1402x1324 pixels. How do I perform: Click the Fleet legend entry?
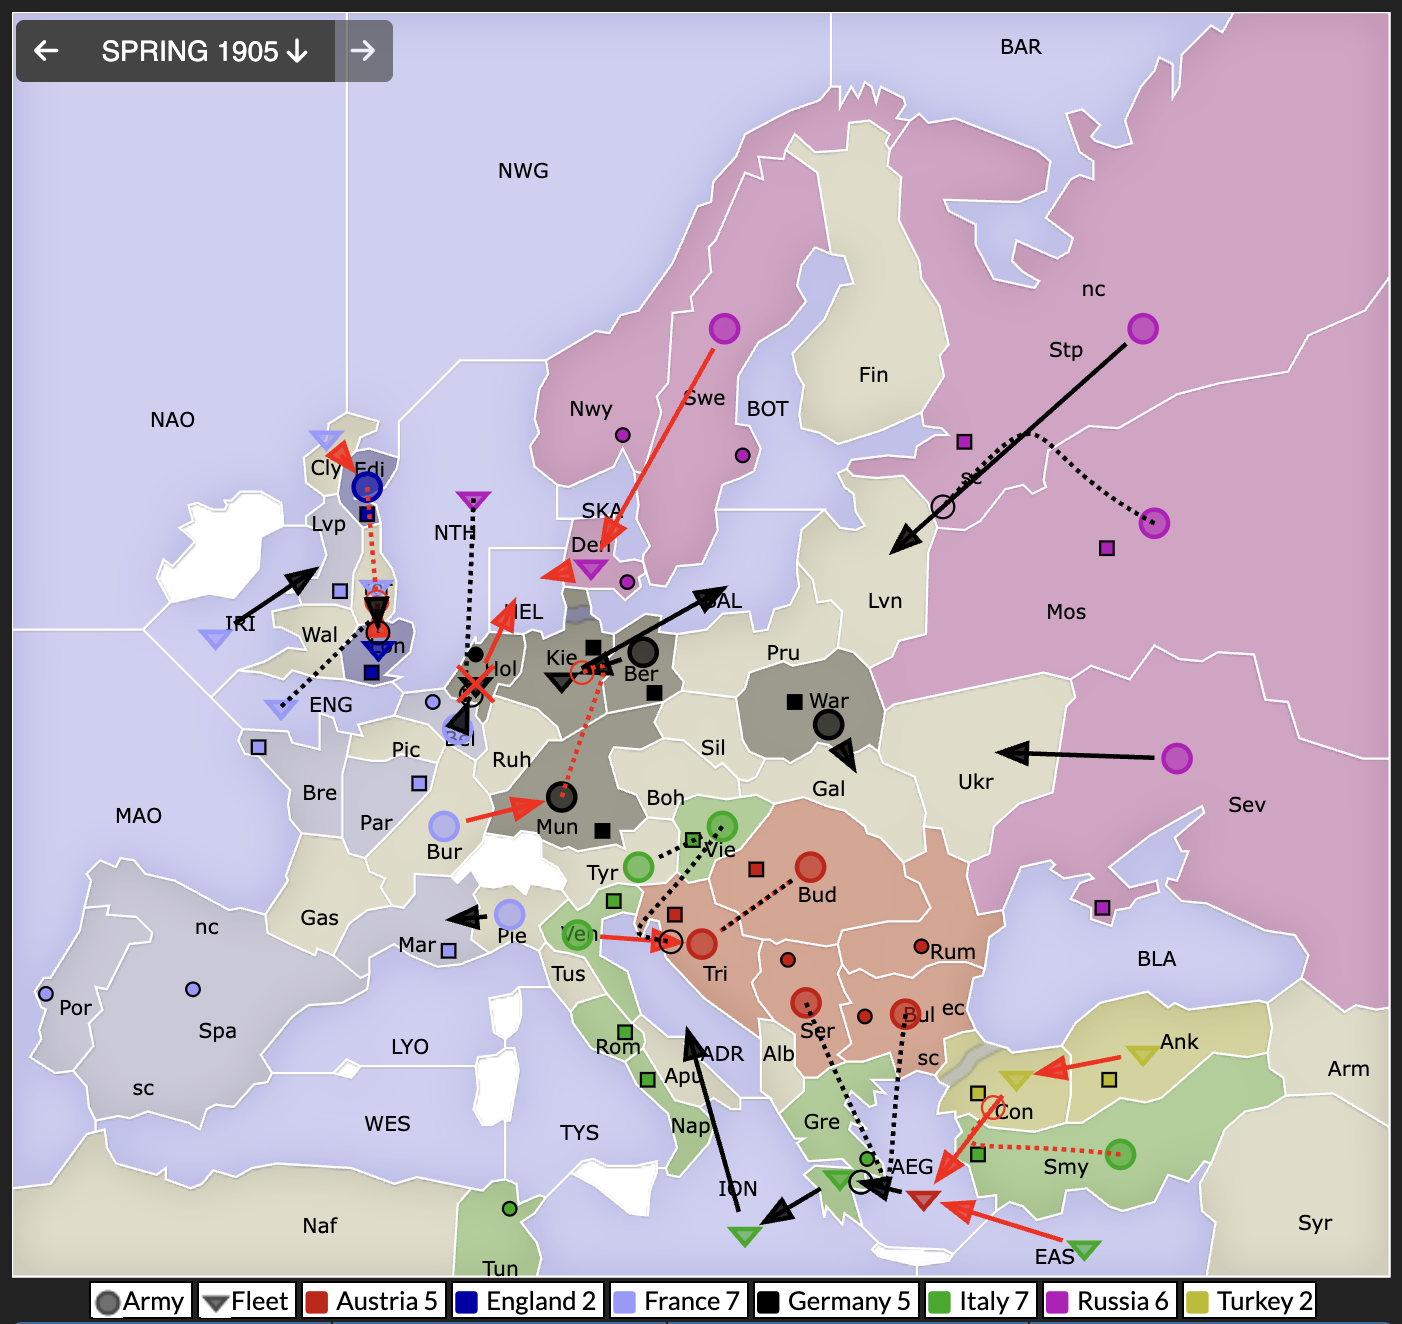click(247, 1301)
